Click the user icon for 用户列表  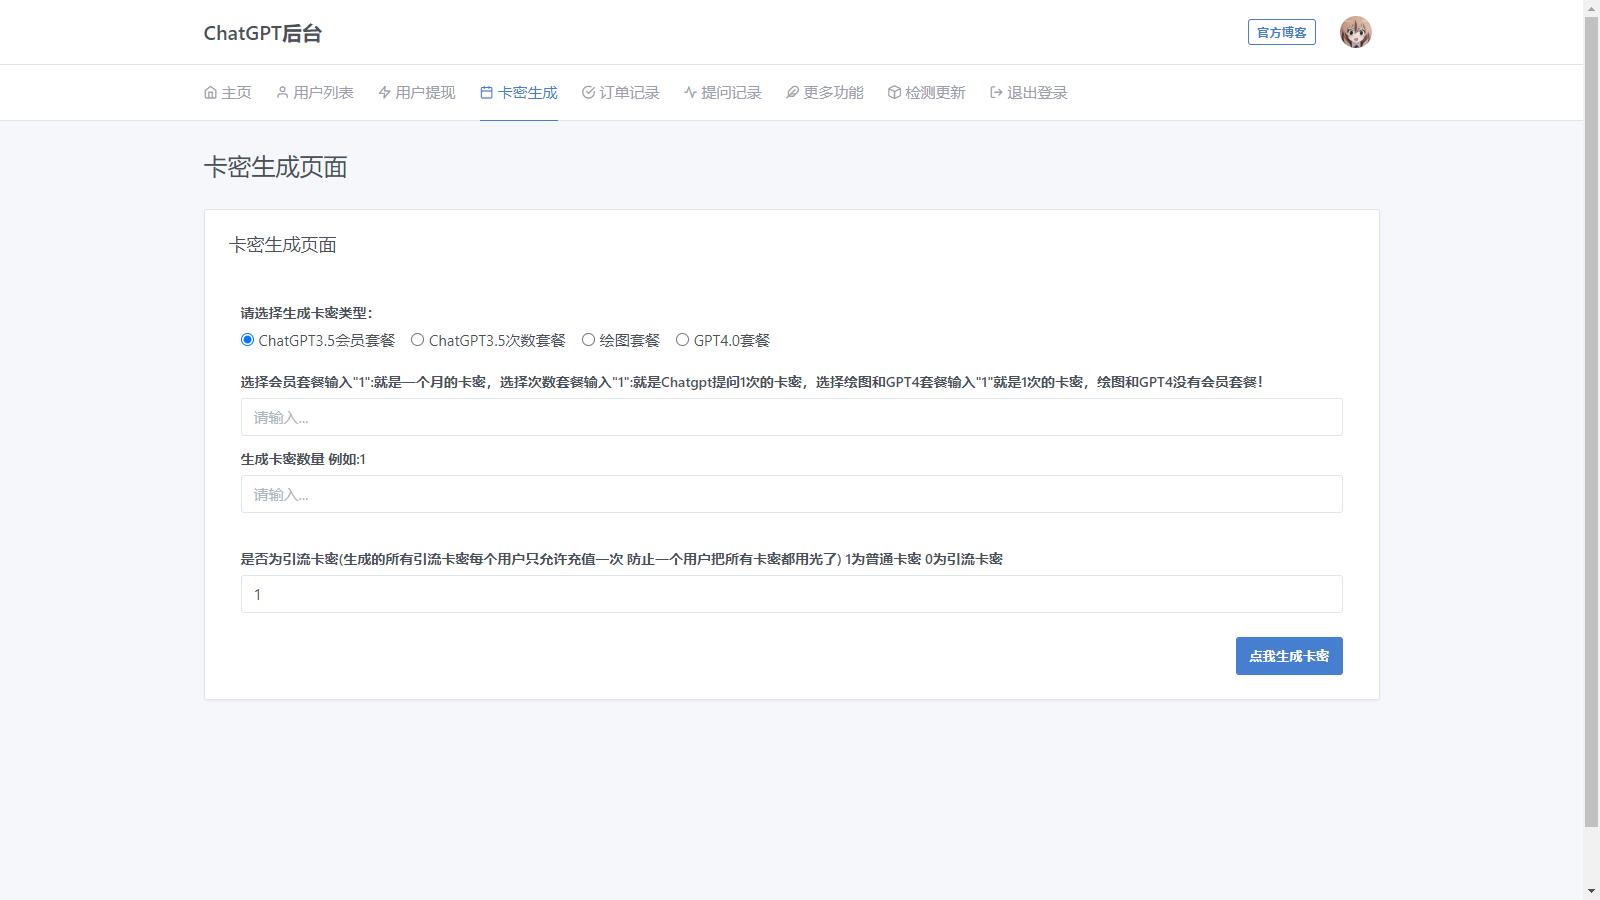pyautogui.click(x=282, y=93)
